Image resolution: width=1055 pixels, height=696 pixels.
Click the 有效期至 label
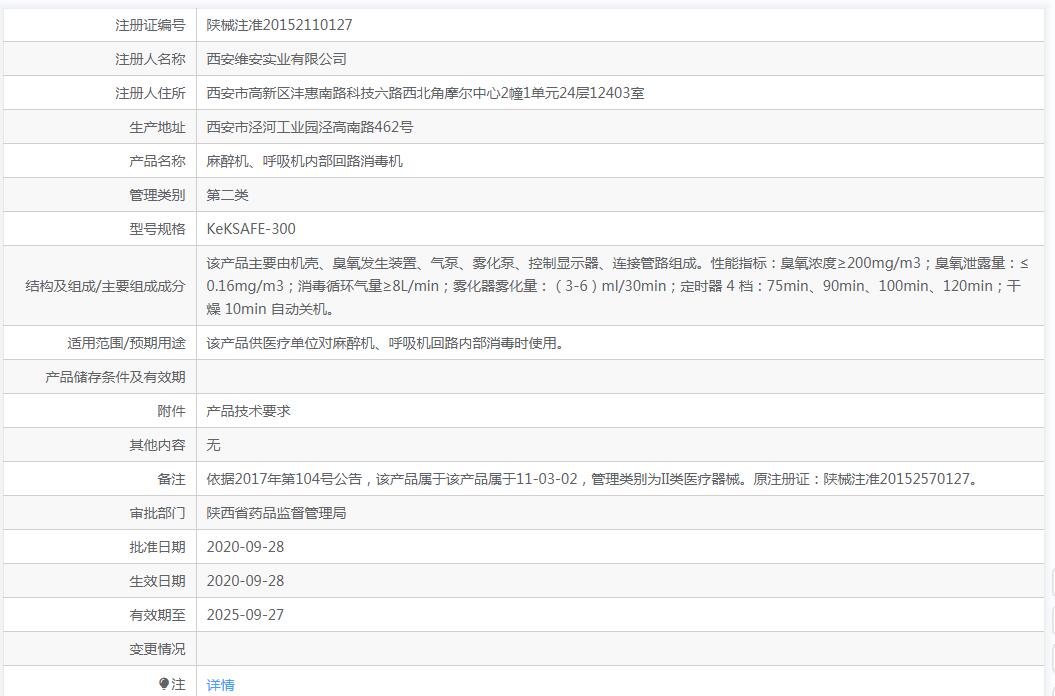pyautogui.click(x=157, y=615)
